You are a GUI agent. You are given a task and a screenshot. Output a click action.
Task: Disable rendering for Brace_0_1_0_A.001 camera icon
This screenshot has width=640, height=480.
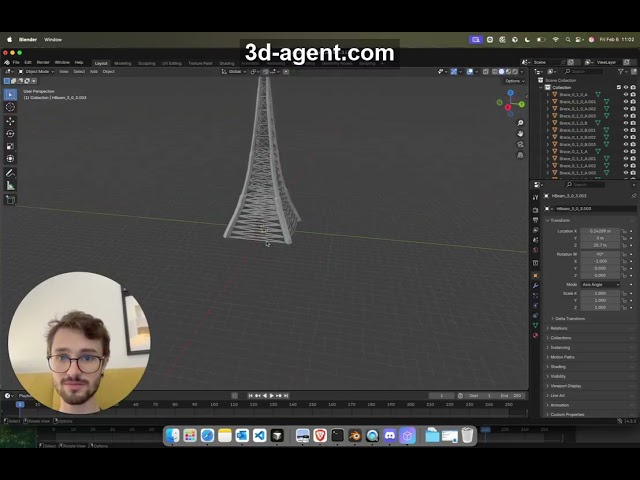[x=633, y=102]
